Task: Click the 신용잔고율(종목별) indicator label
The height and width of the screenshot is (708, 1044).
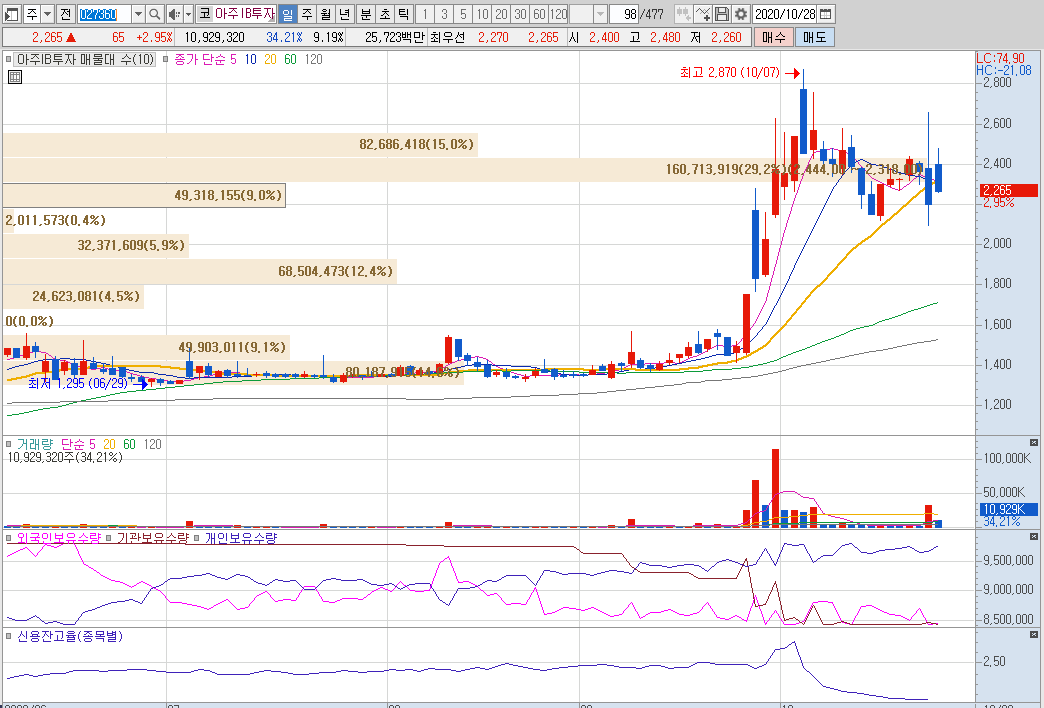Action: (70, 636)
